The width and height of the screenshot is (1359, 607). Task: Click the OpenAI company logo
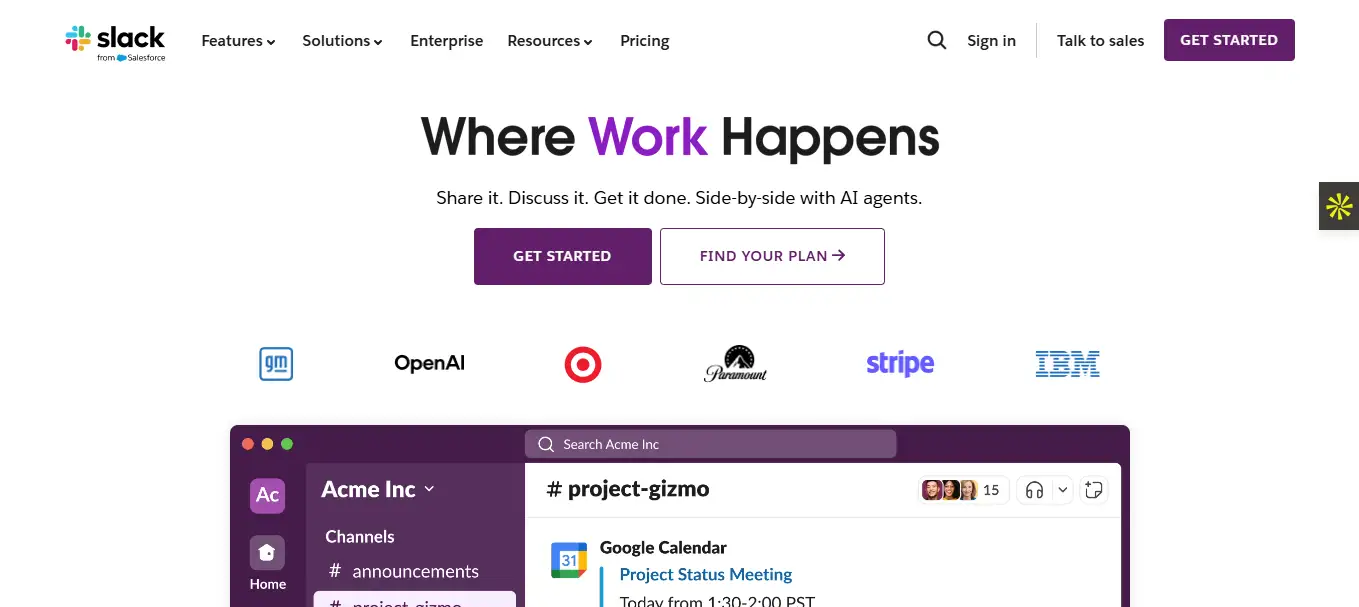tap(429, 363)
